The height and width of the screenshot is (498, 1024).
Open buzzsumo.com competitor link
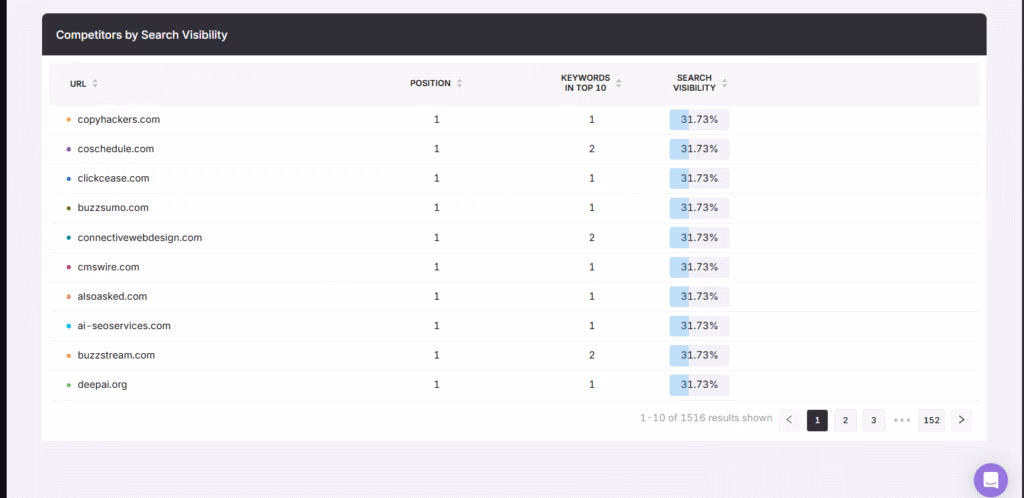pyautogui.click(x=113, y=208)
